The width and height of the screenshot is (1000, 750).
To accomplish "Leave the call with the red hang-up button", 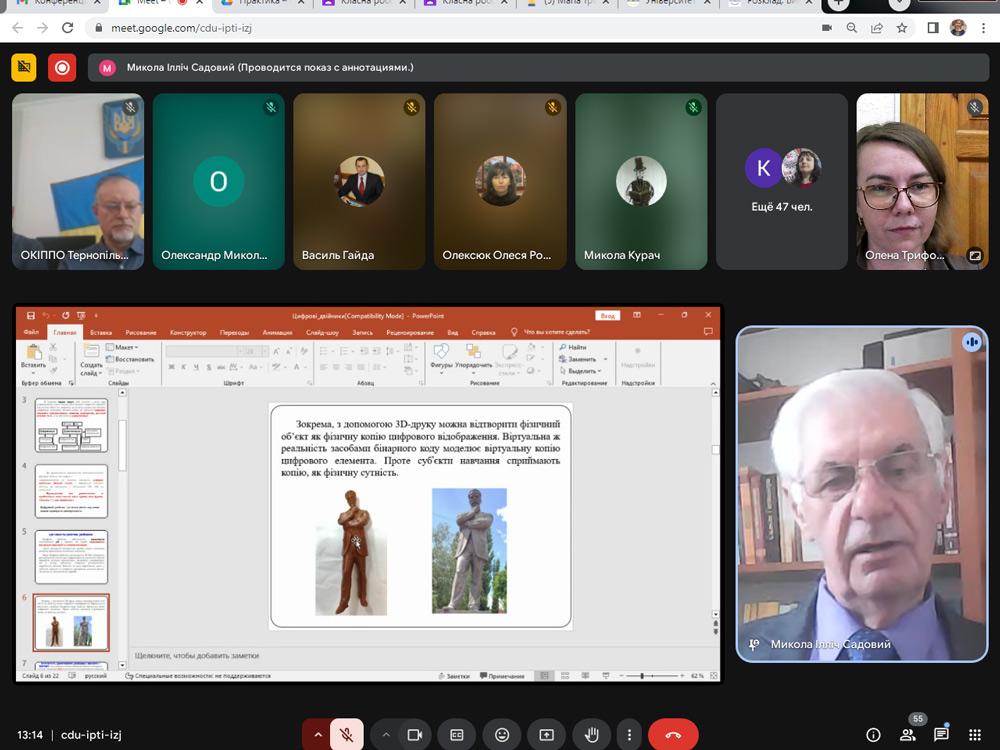I will point(673,735).
